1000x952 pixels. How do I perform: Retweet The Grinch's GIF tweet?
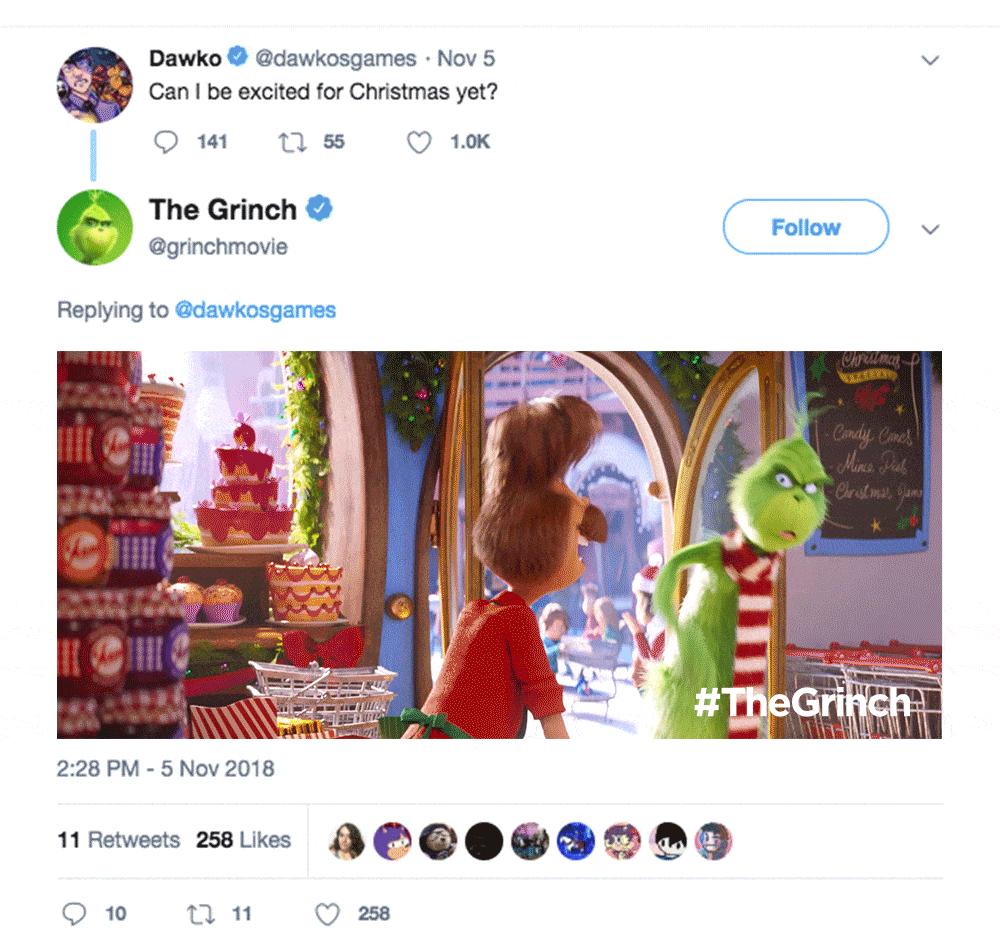point(200,914)
